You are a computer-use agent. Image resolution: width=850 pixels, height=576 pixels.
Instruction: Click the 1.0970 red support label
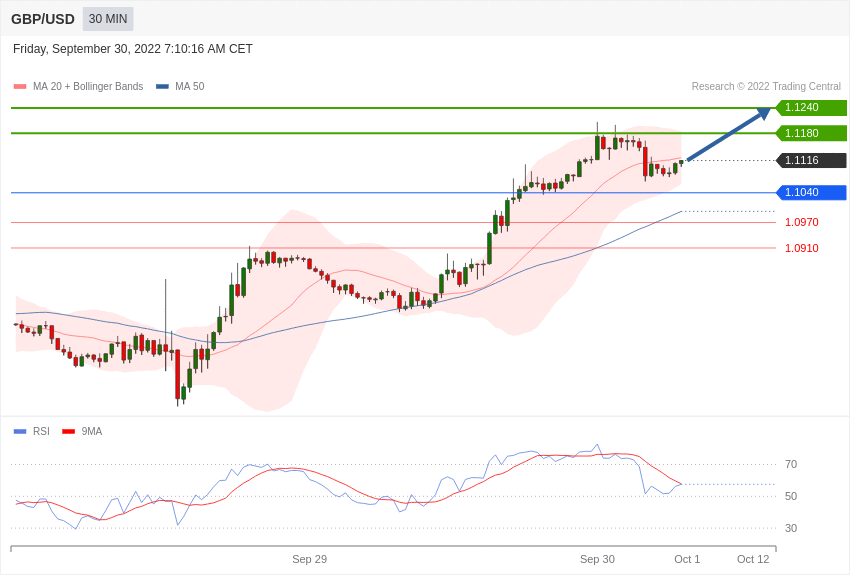tap(802, 222)
